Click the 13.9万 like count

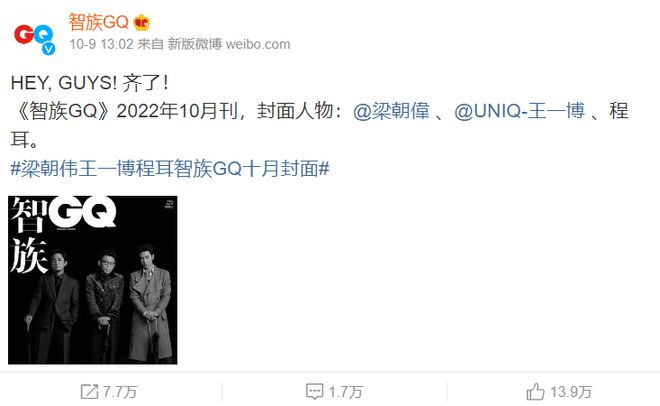571,392
